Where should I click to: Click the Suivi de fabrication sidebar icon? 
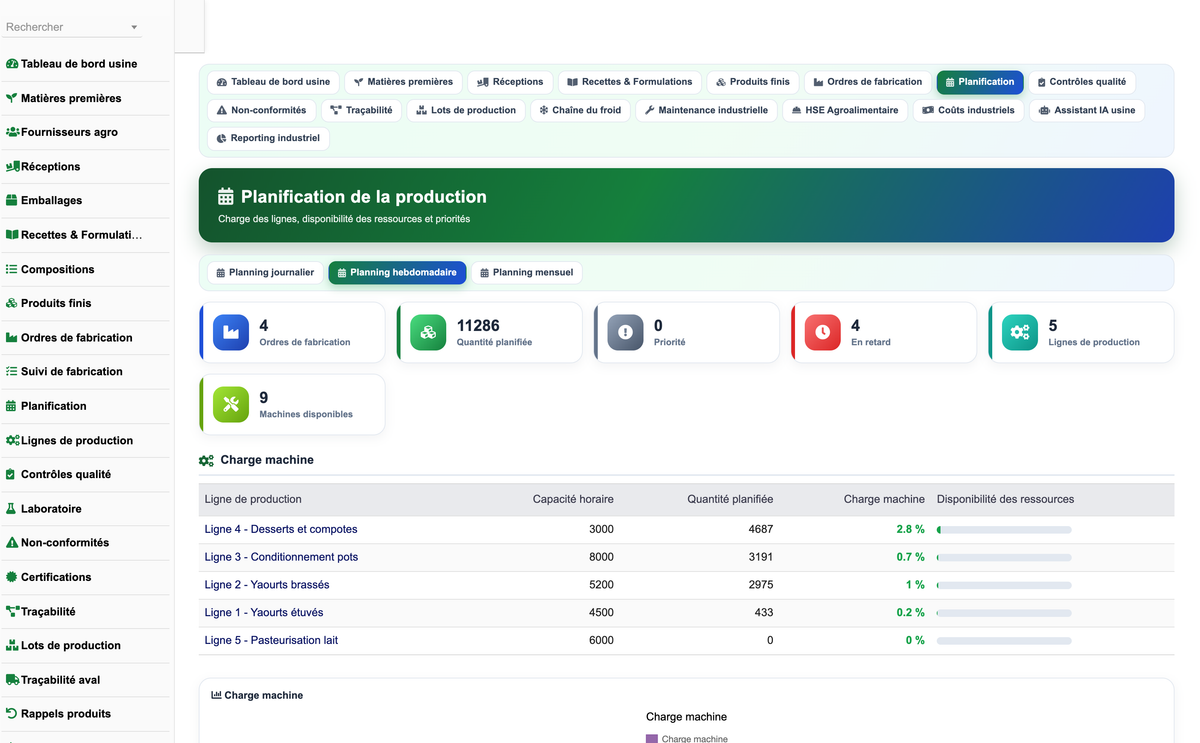pos(12,371)
